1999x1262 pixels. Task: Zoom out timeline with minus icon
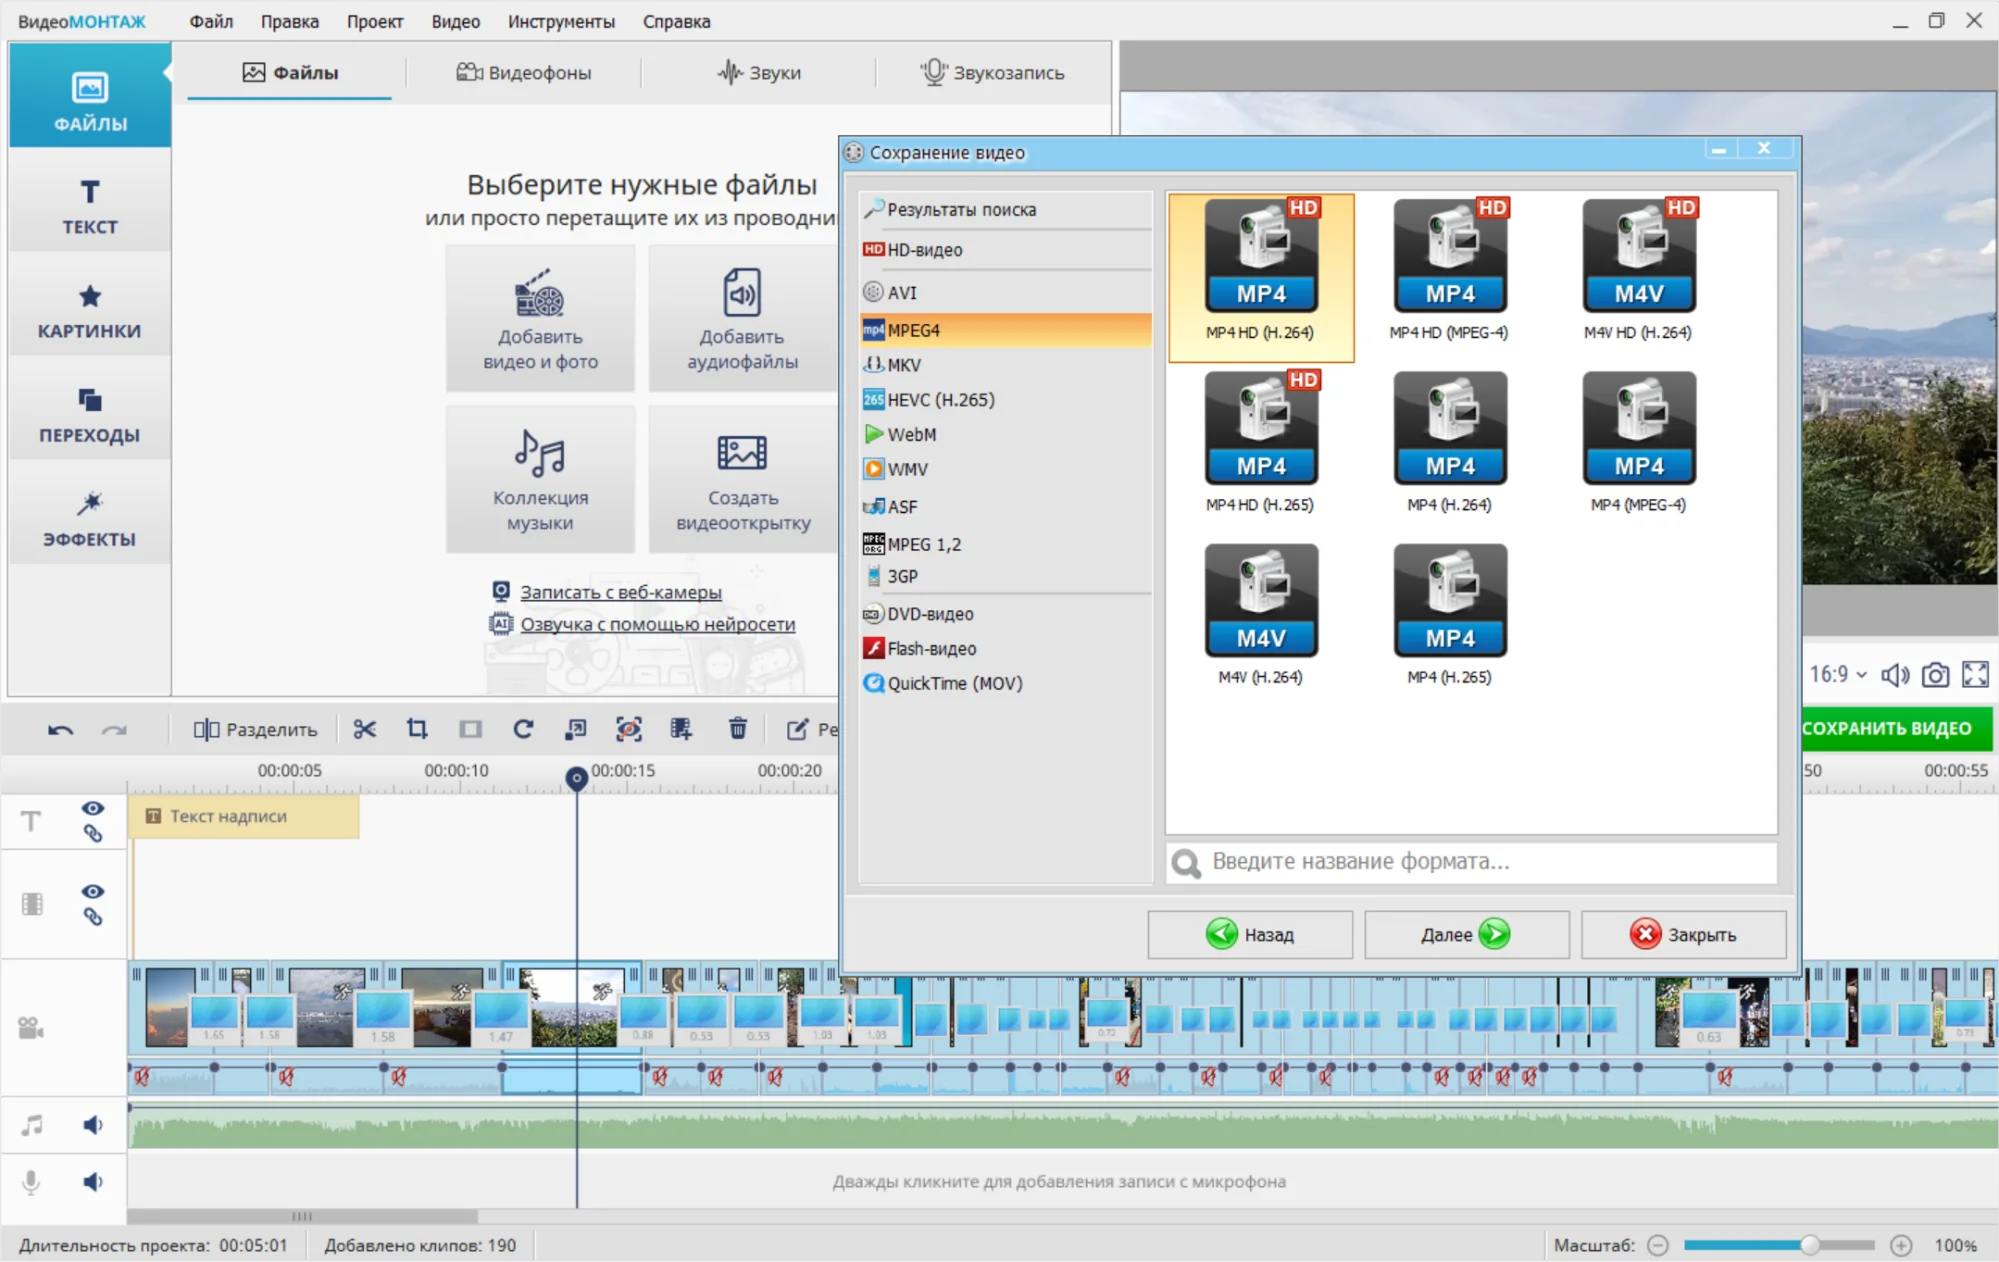click(x=1658, y=1245)
